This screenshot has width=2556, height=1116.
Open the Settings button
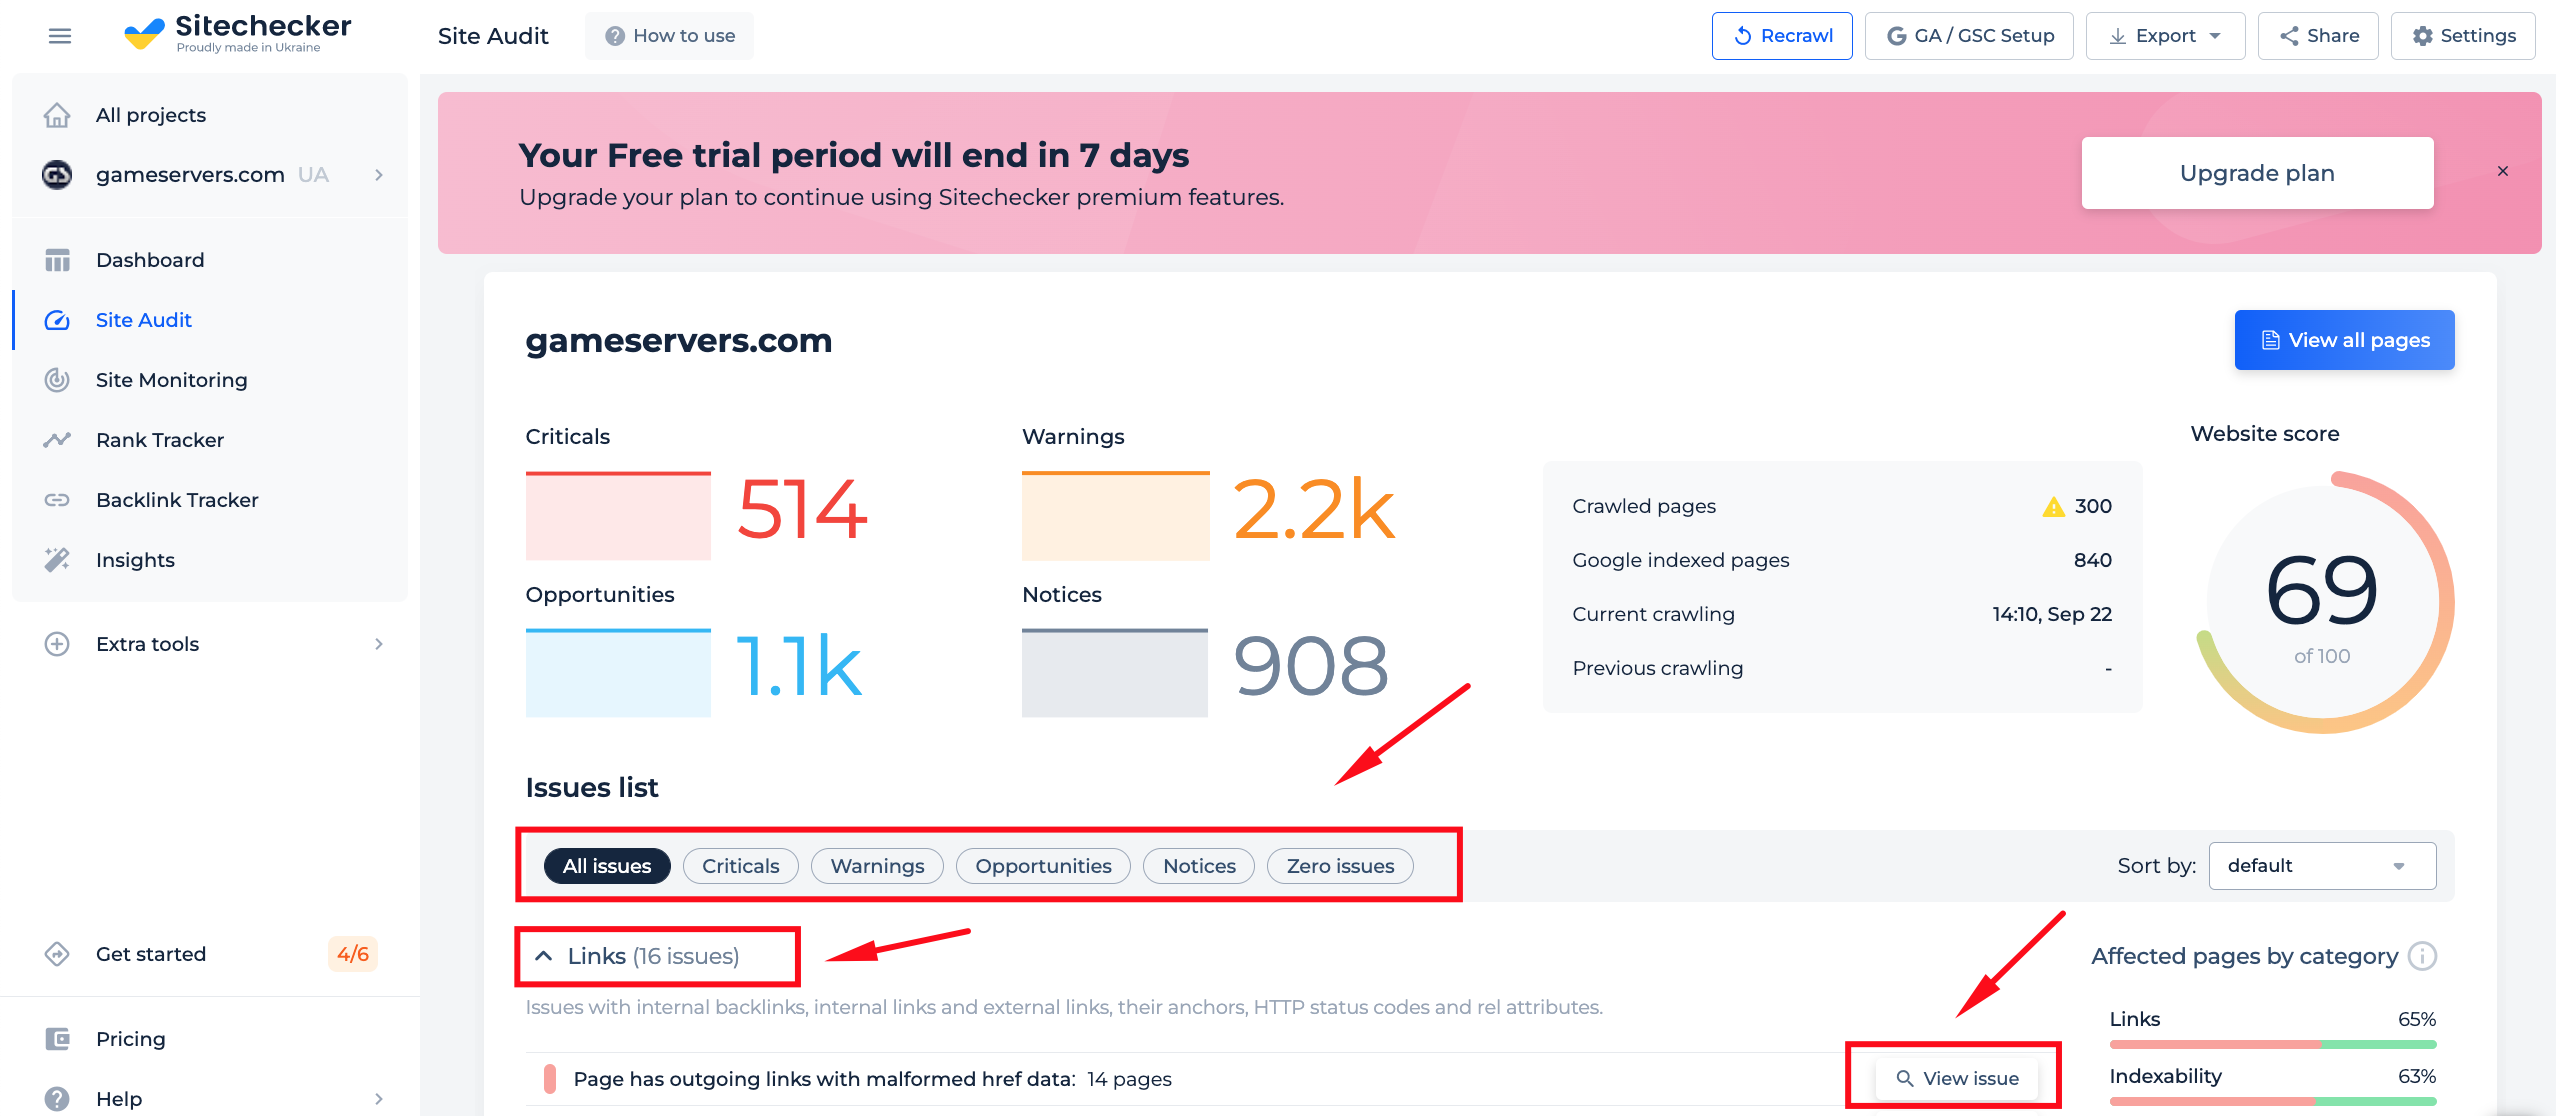(x=2463, y=36)
